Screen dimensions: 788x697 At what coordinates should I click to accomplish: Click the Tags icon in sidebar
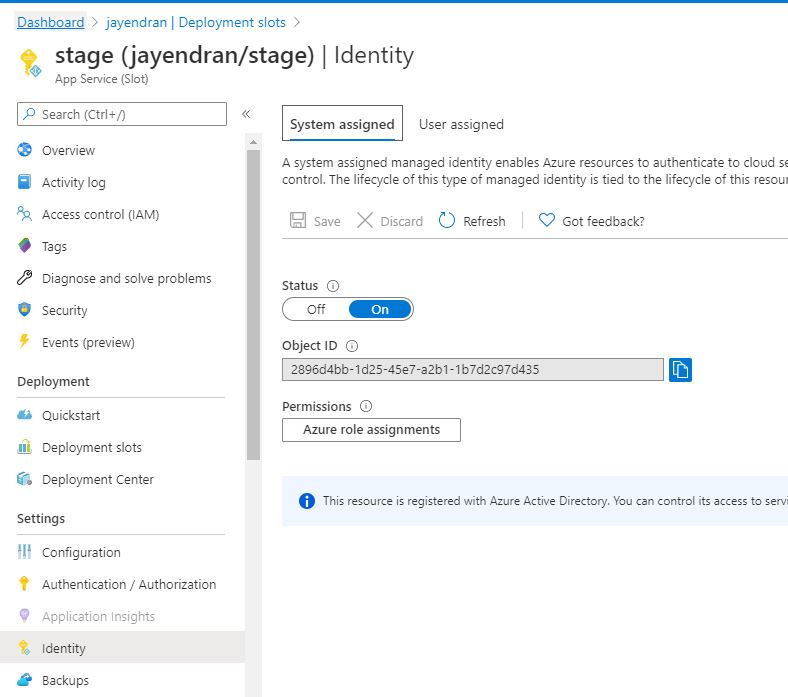click(24, 246)
